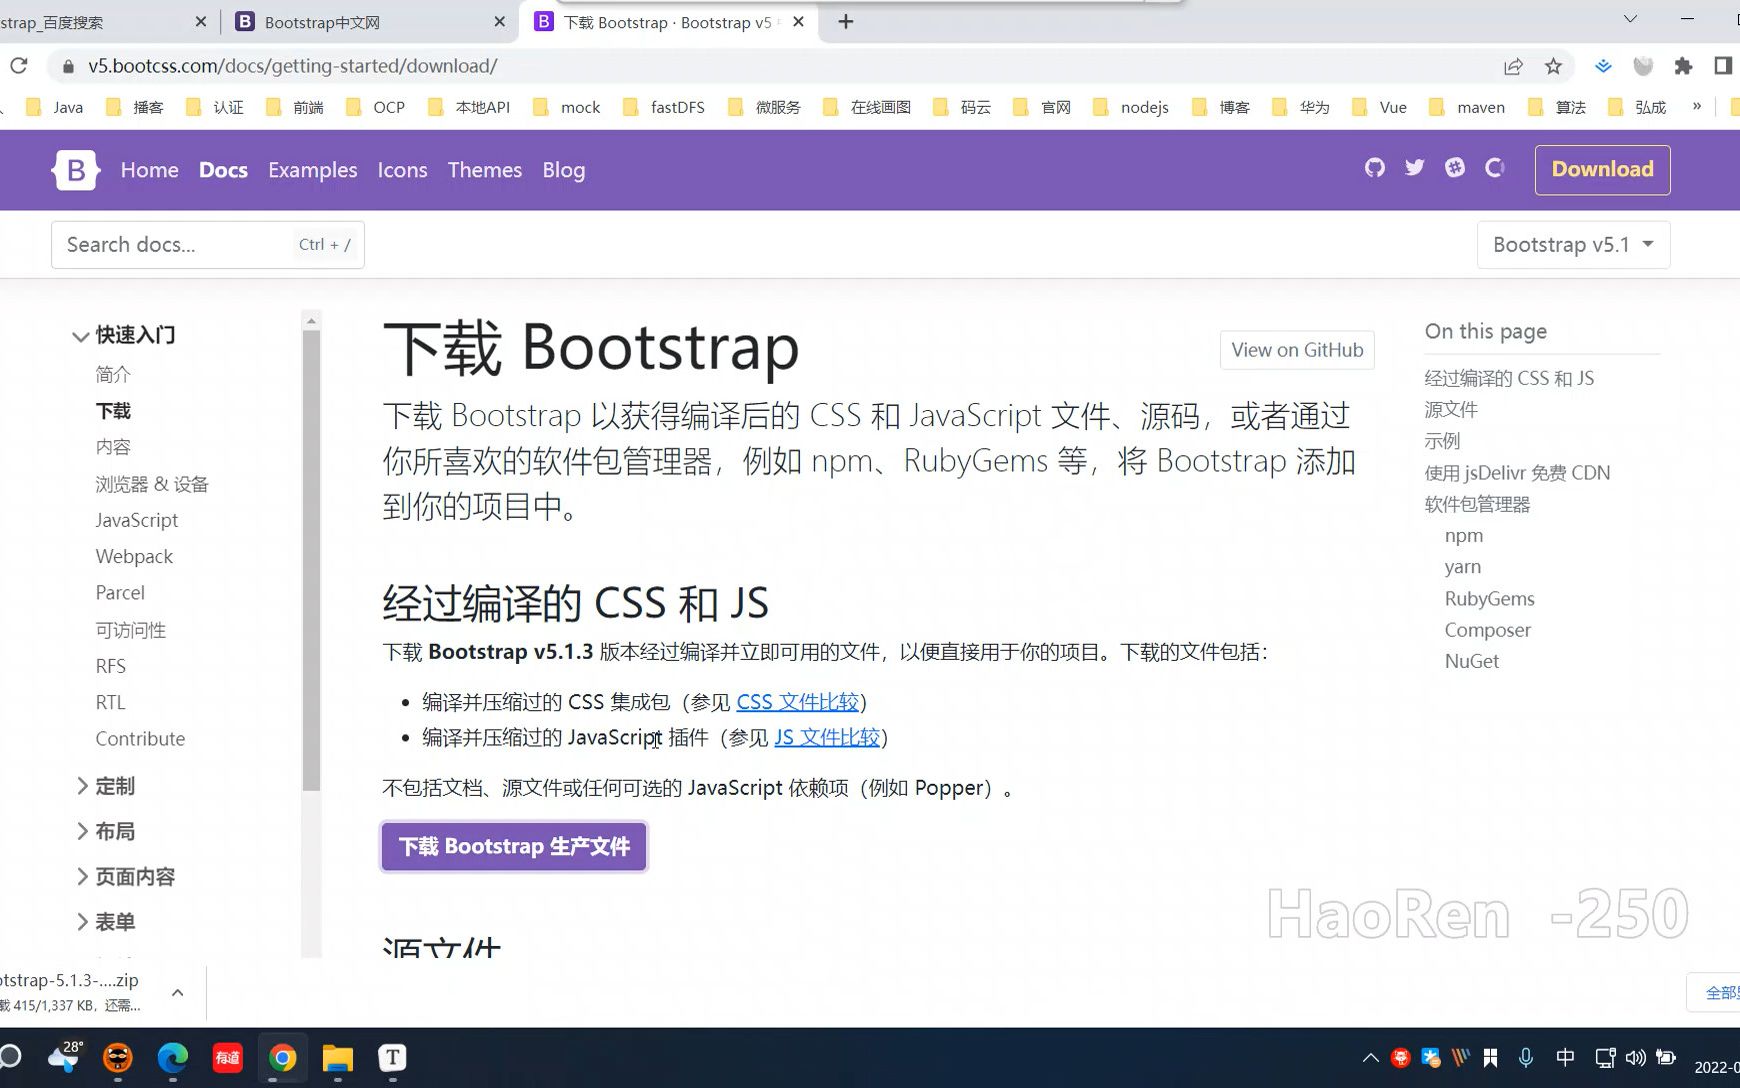This screenshot has width=1740, height=1088.
Task: Click the Bootstrap logo in navbar
Action: click(x=76, y=170)
